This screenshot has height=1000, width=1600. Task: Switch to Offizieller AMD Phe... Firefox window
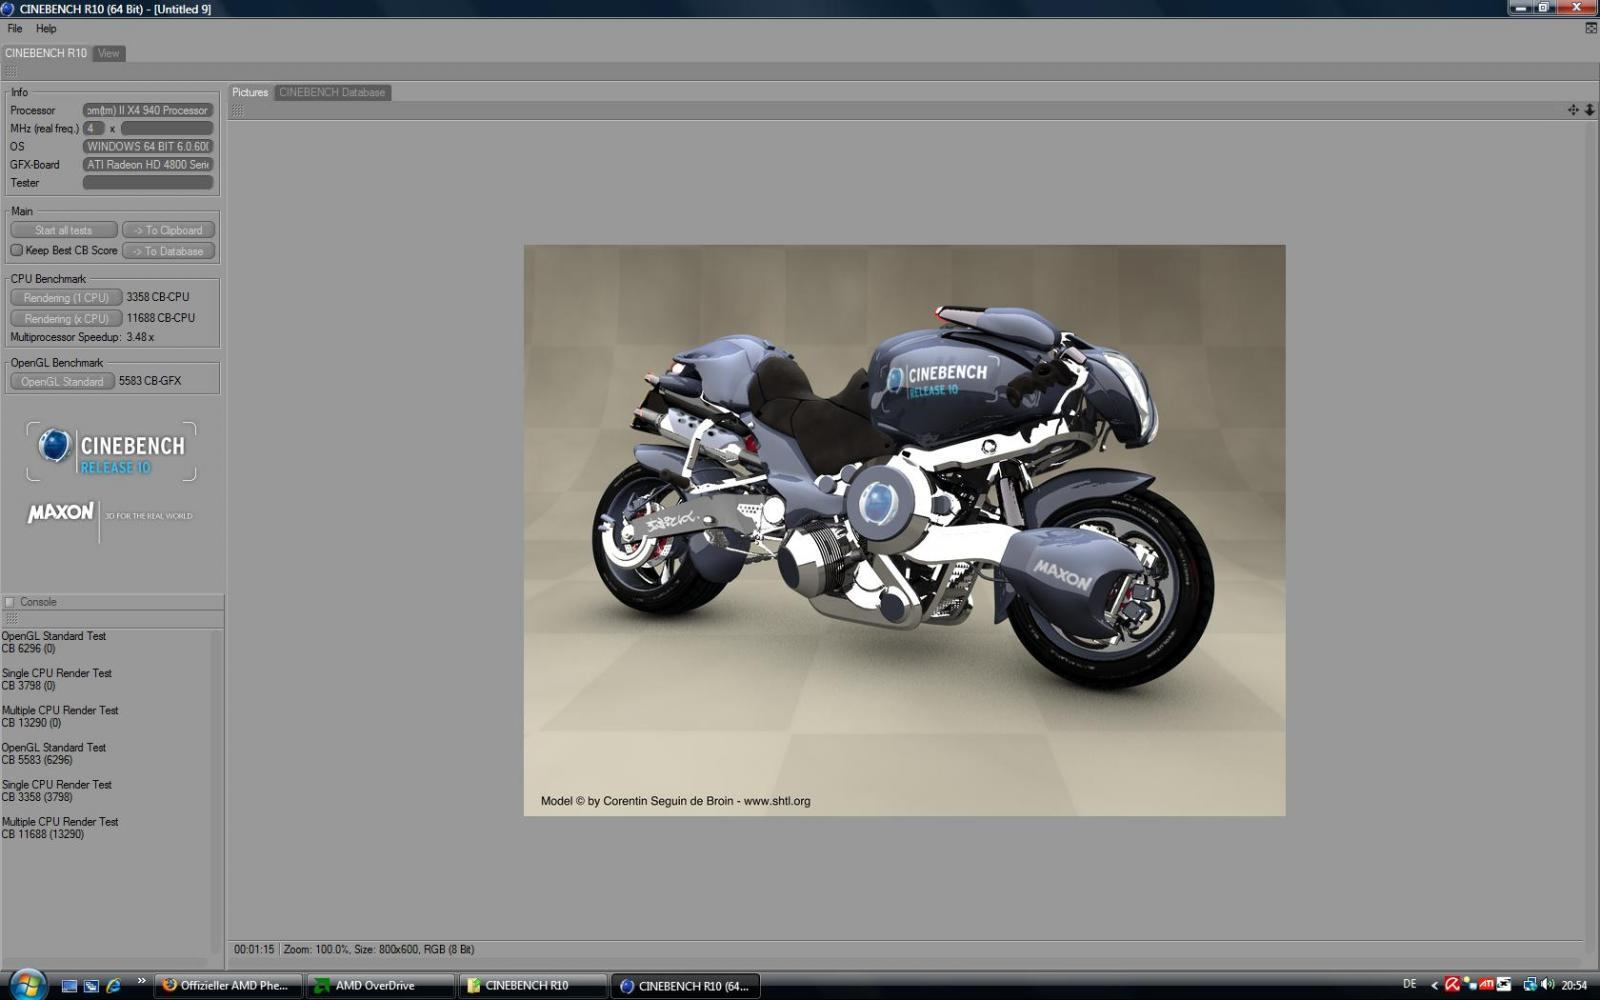[227, 985]
